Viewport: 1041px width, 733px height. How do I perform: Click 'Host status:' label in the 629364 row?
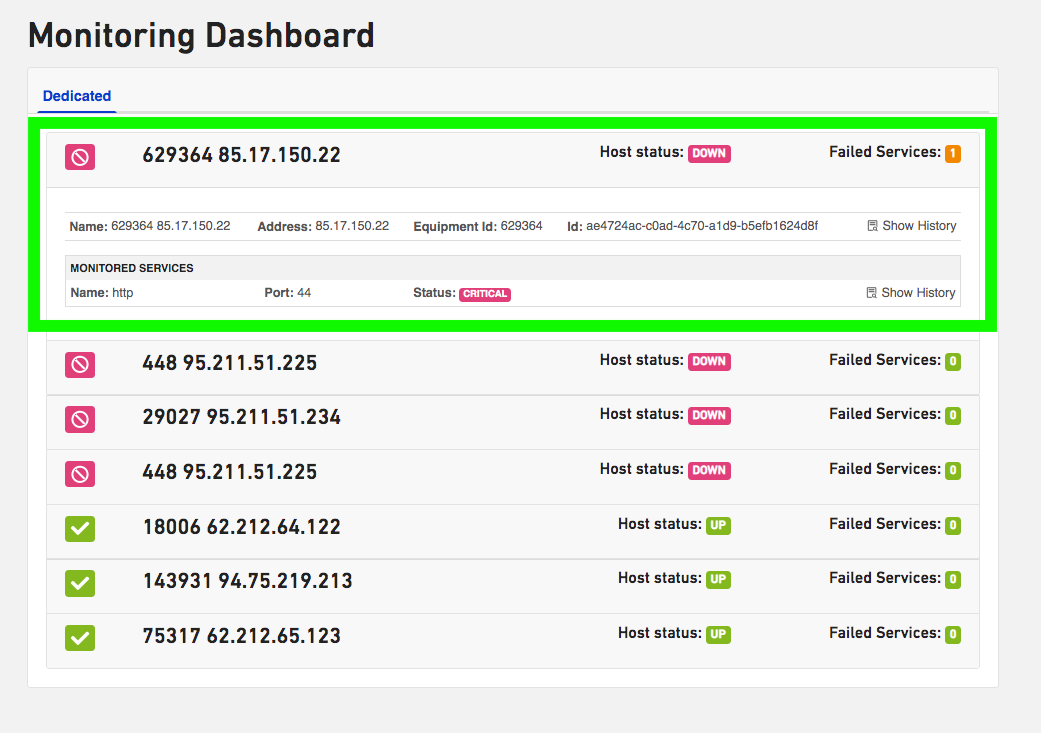pyautogui.click(x=641, y=152)
